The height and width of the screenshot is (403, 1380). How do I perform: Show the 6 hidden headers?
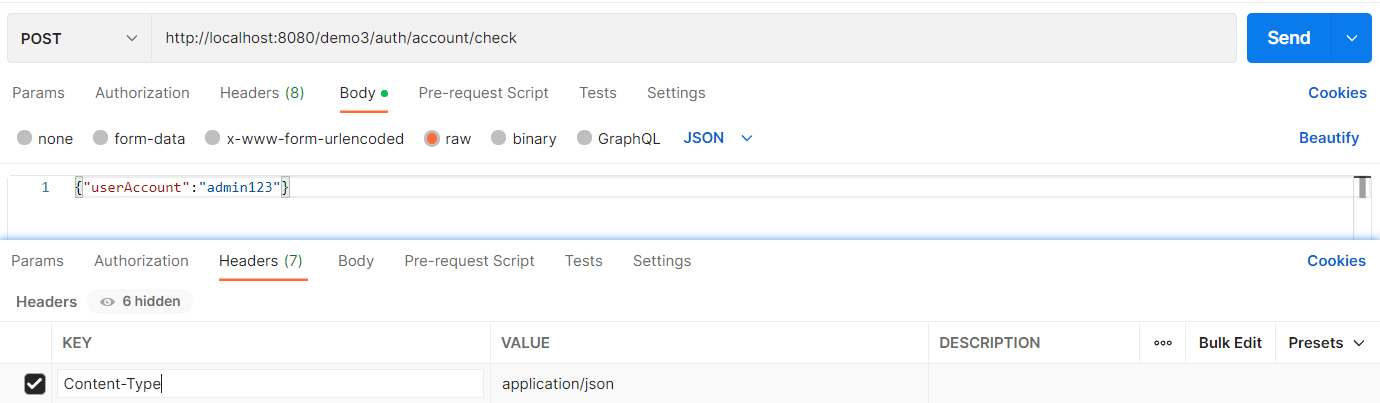[140, 301]
